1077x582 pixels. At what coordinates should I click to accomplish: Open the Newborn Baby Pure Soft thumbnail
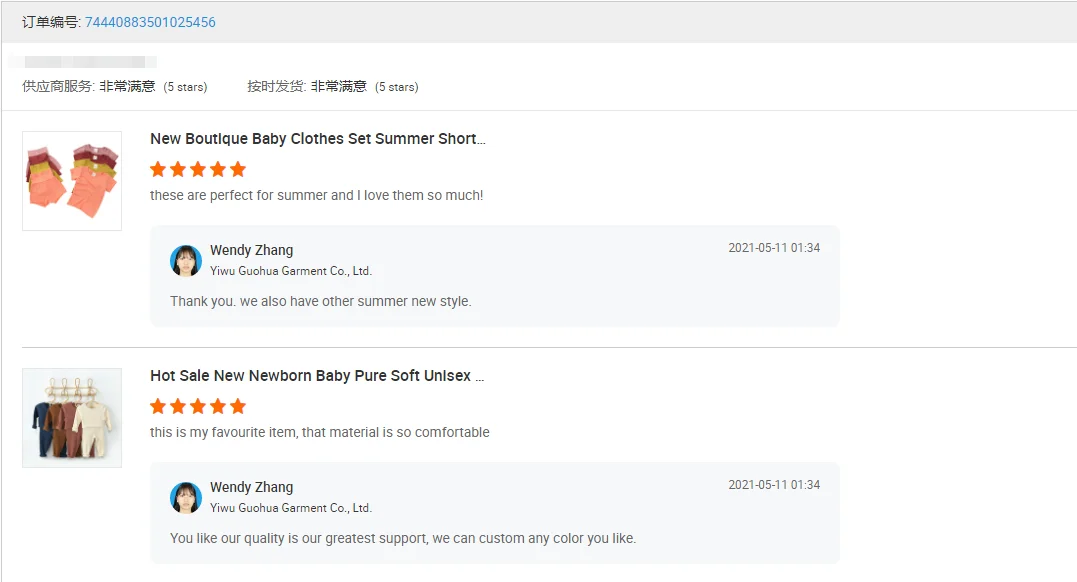72,418
